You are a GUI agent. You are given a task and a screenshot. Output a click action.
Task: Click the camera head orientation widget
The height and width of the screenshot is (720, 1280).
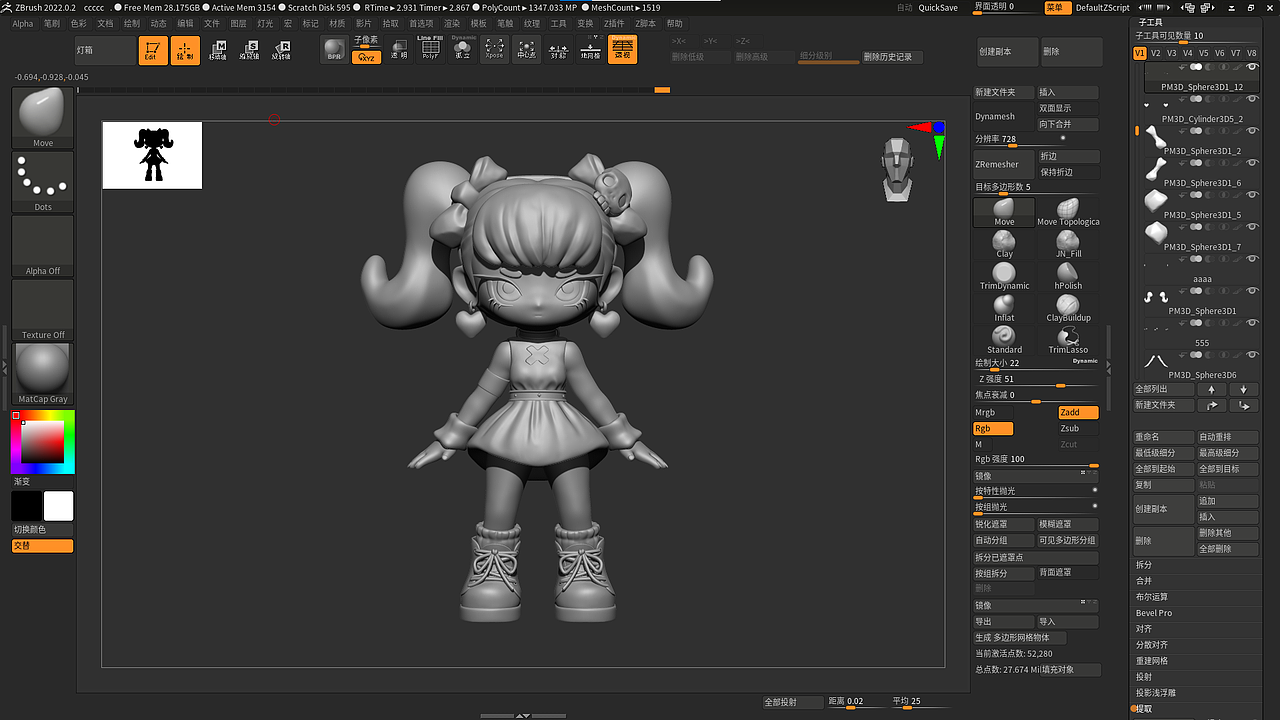896,169
